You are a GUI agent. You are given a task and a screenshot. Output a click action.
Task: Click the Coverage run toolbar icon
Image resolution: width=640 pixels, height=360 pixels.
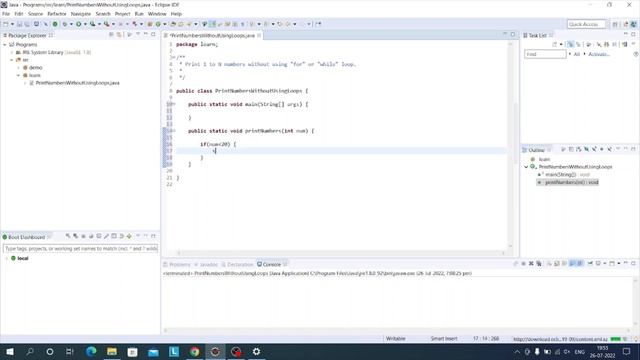tap(93, 24)
